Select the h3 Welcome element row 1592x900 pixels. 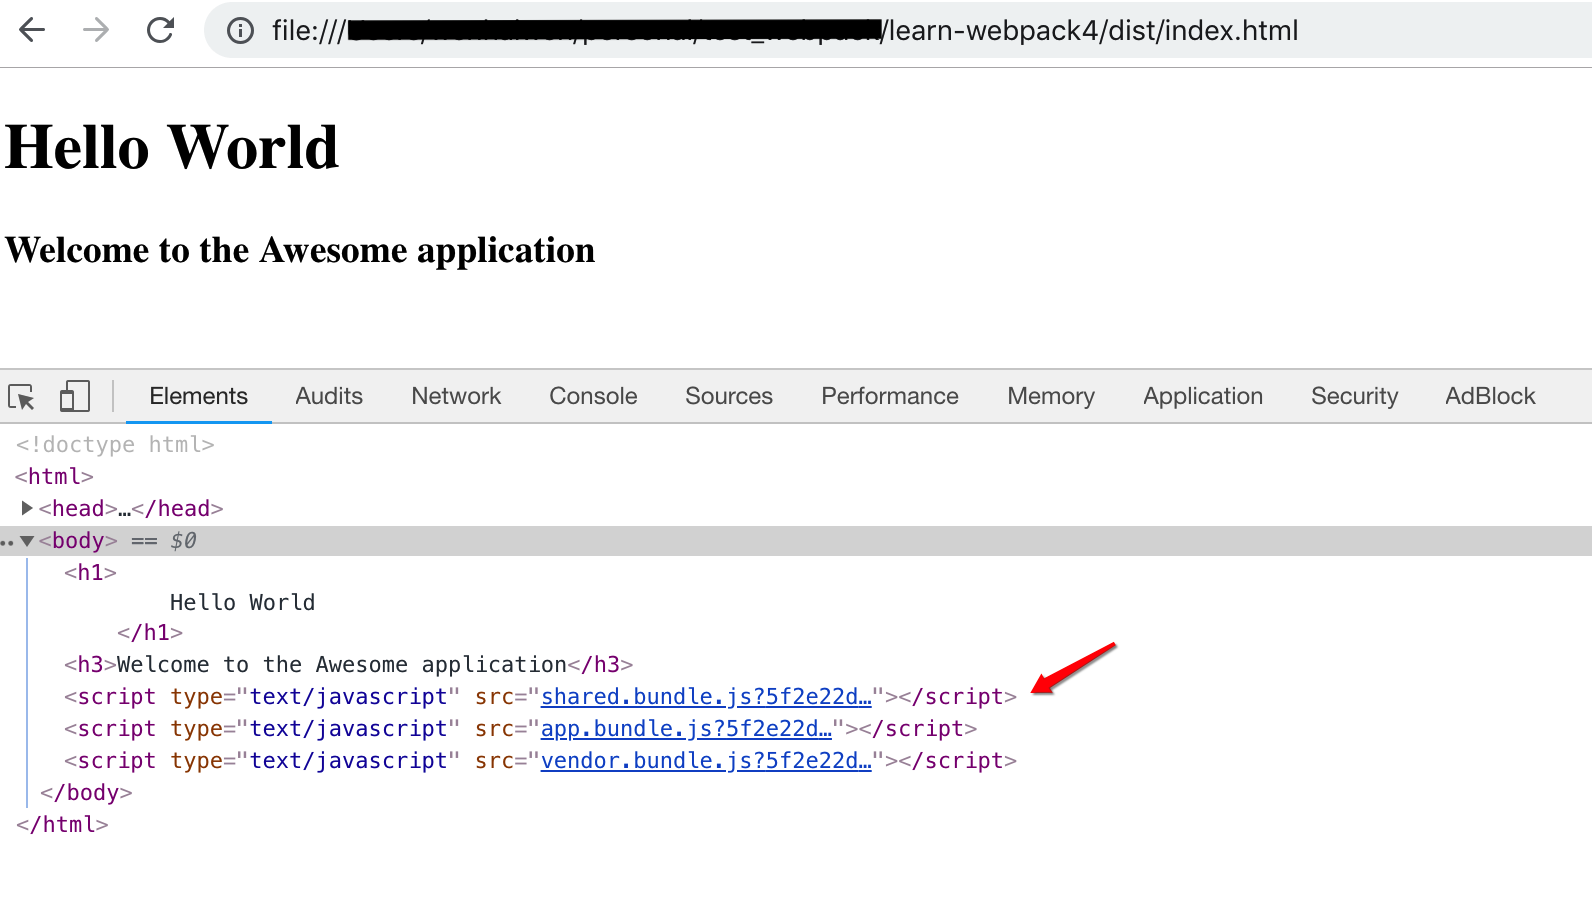(x=348, y=664)
